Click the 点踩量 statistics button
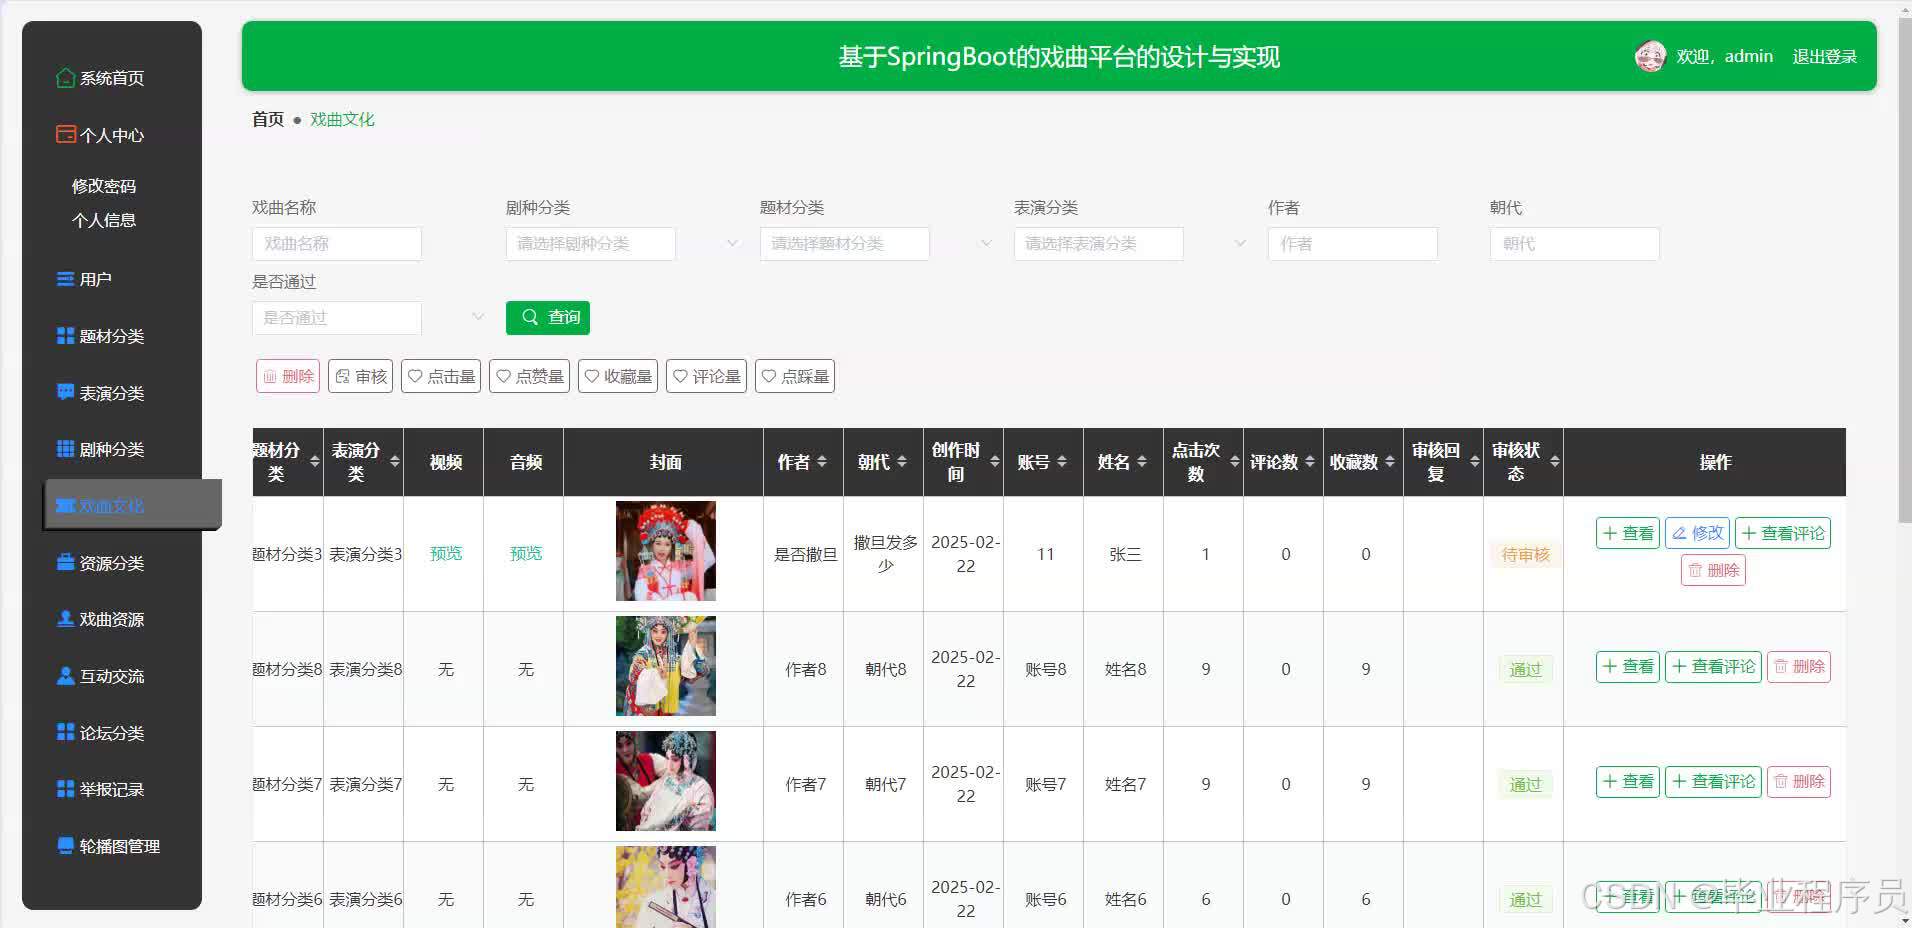Viewport: 1912px width, 928px height. (795, 376)
